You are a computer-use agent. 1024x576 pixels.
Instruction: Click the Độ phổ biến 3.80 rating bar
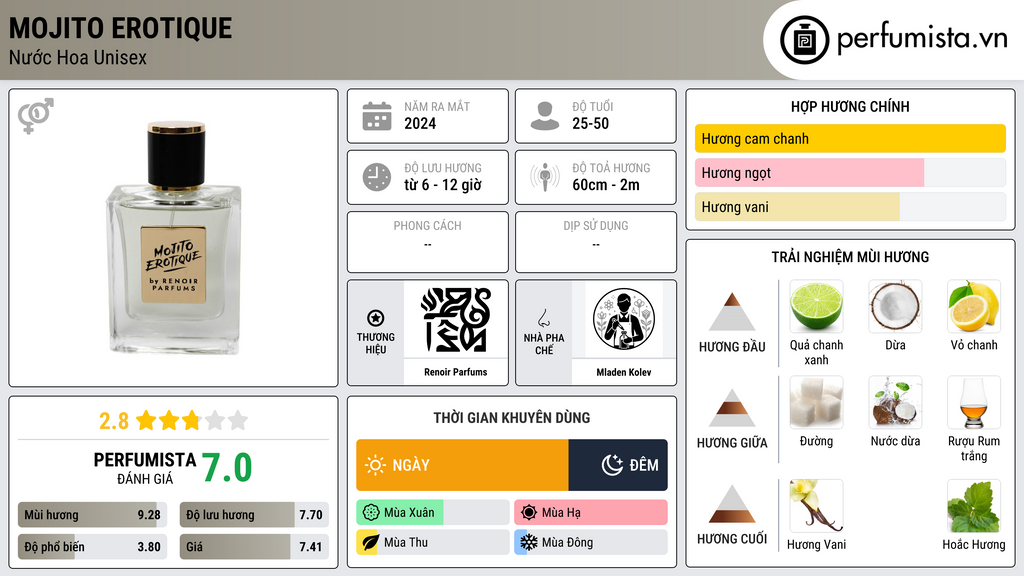[x=93, y=547]
